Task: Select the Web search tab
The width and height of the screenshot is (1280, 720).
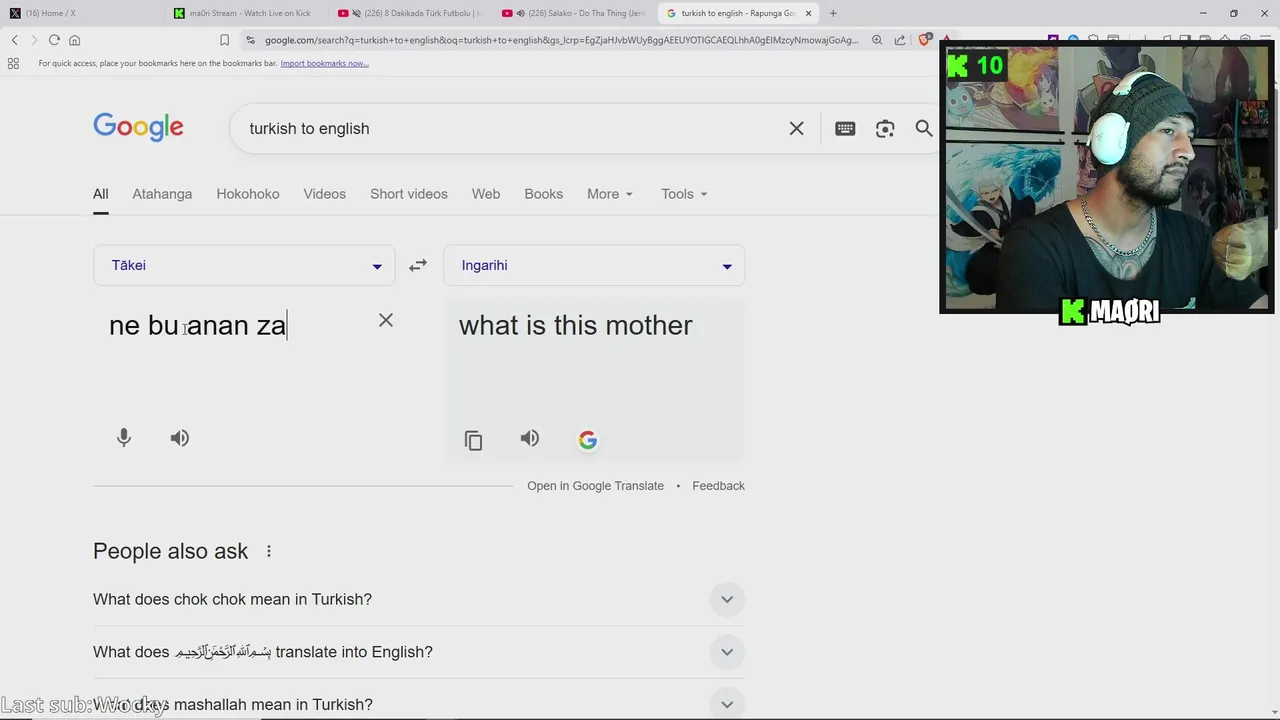Action: tap(486, 194)
